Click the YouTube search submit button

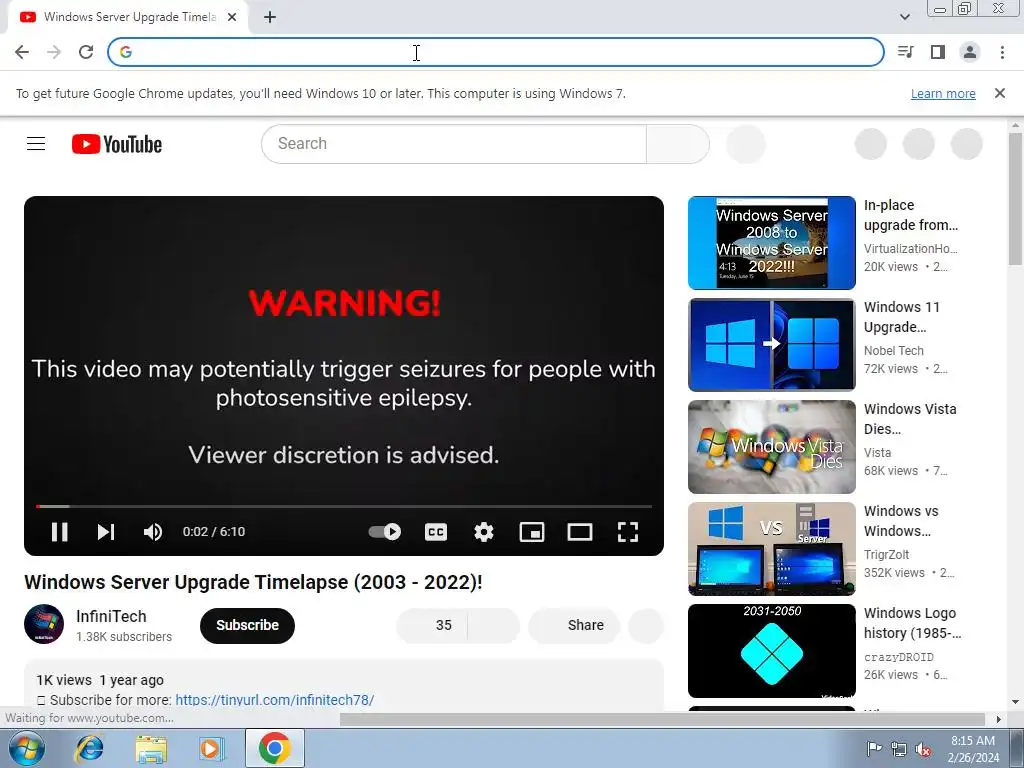point(677,144)
